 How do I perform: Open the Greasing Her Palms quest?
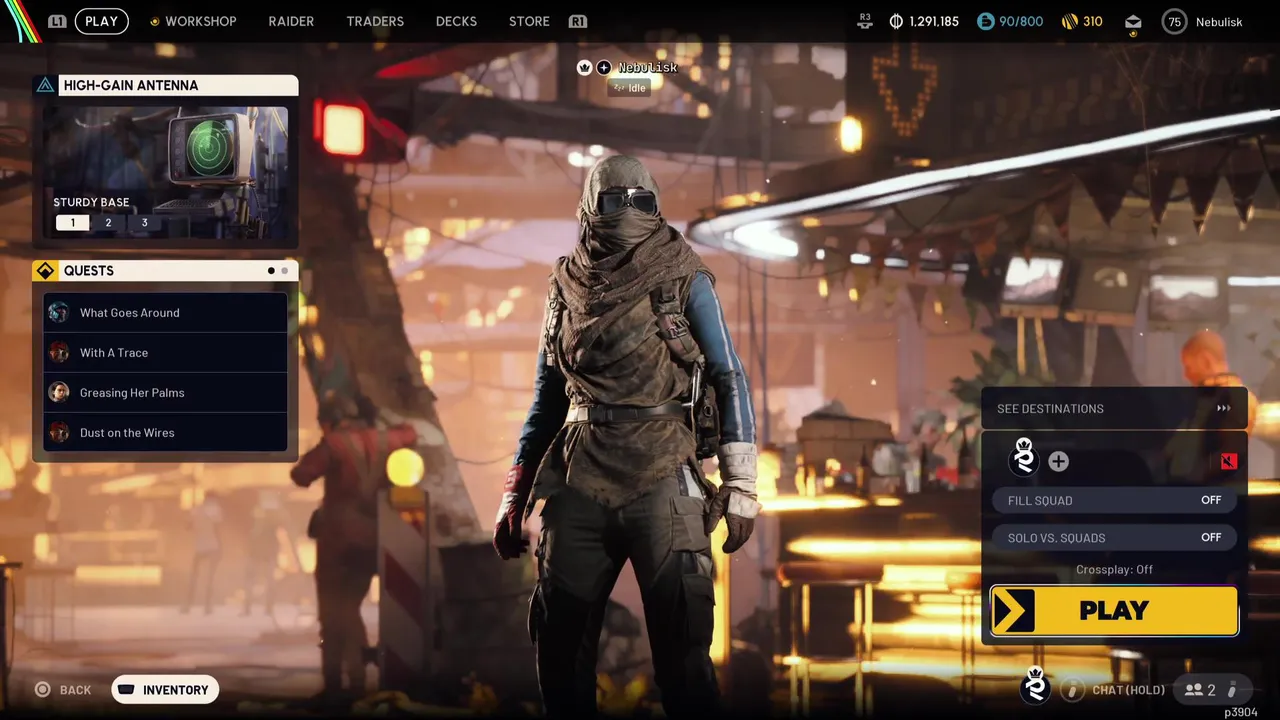tap(165, 392)
